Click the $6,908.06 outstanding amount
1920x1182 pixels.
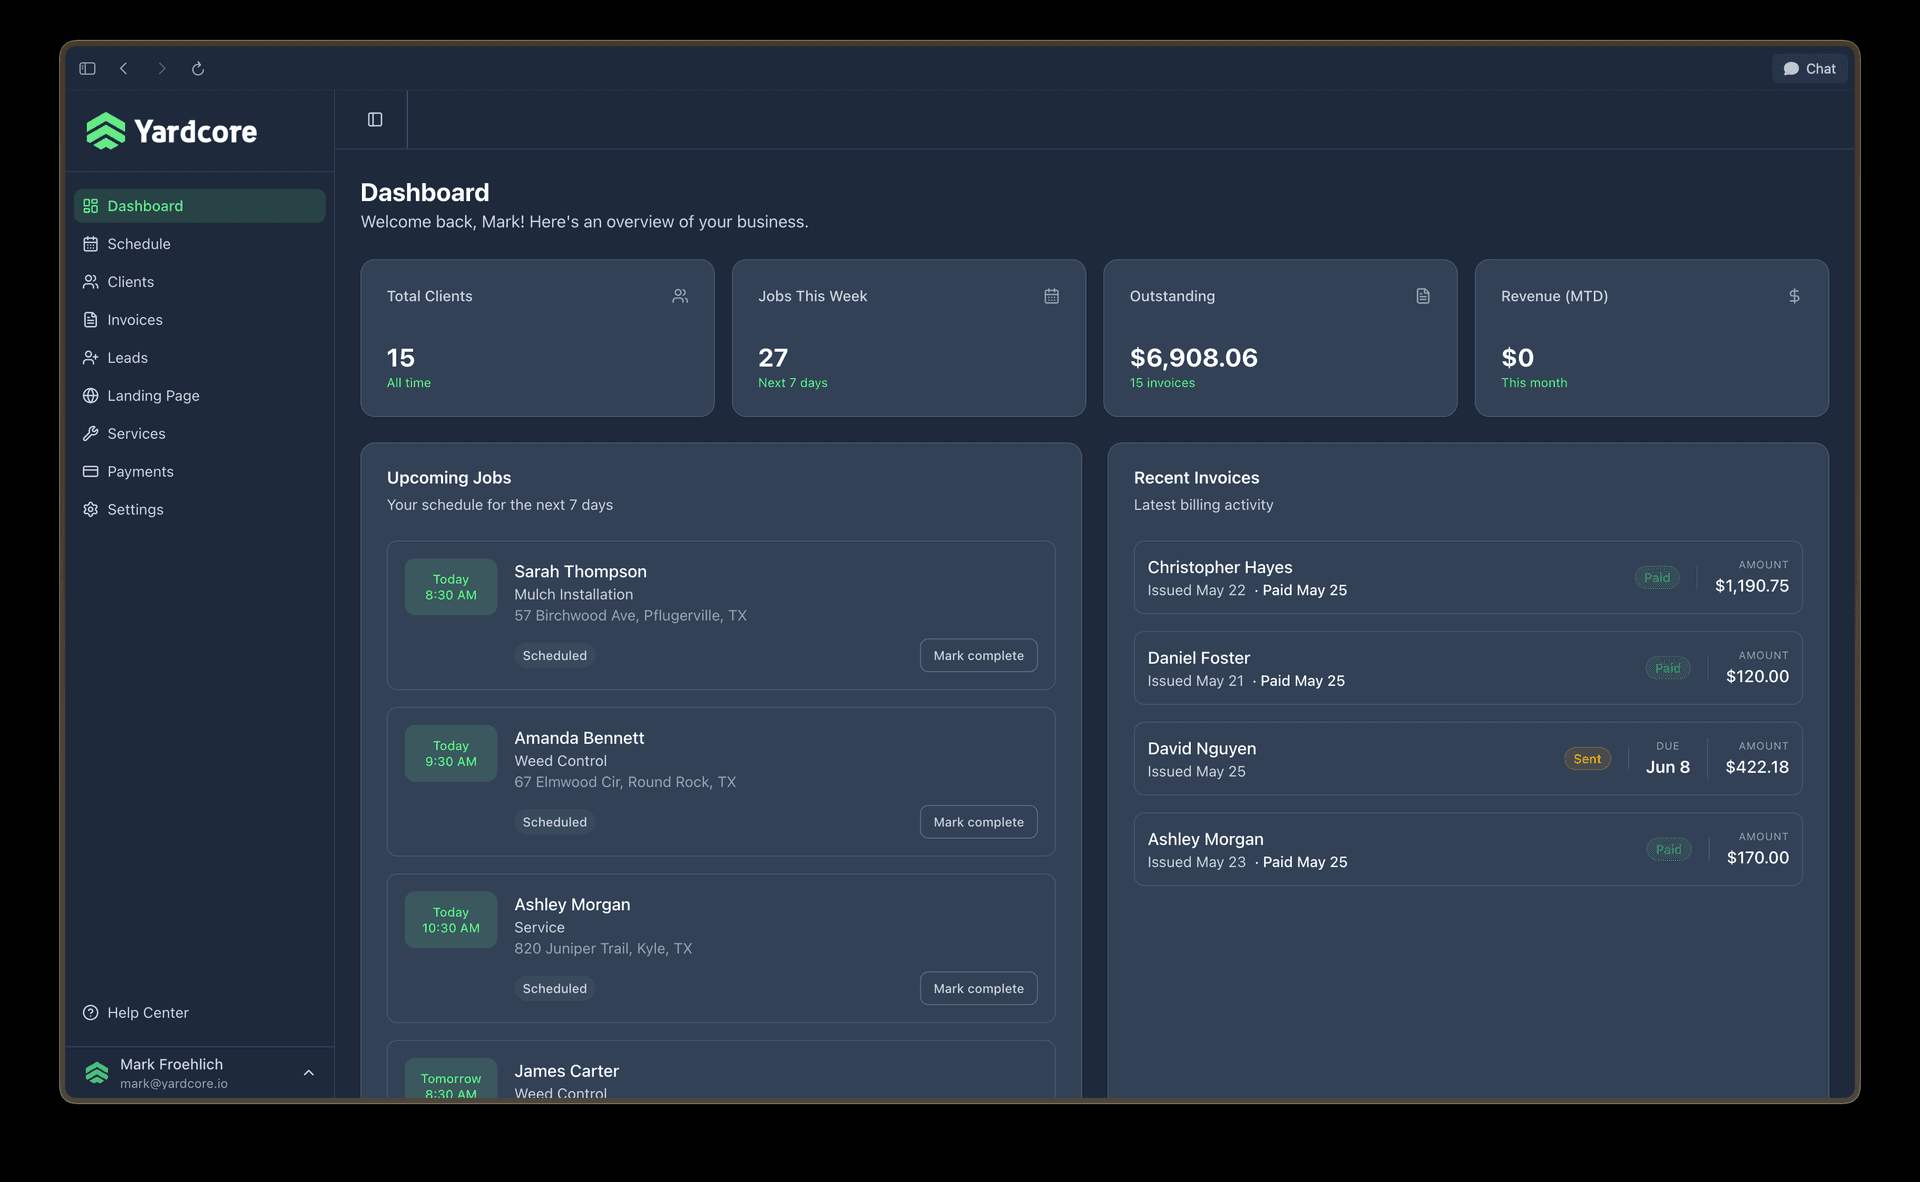[1194, 358]
